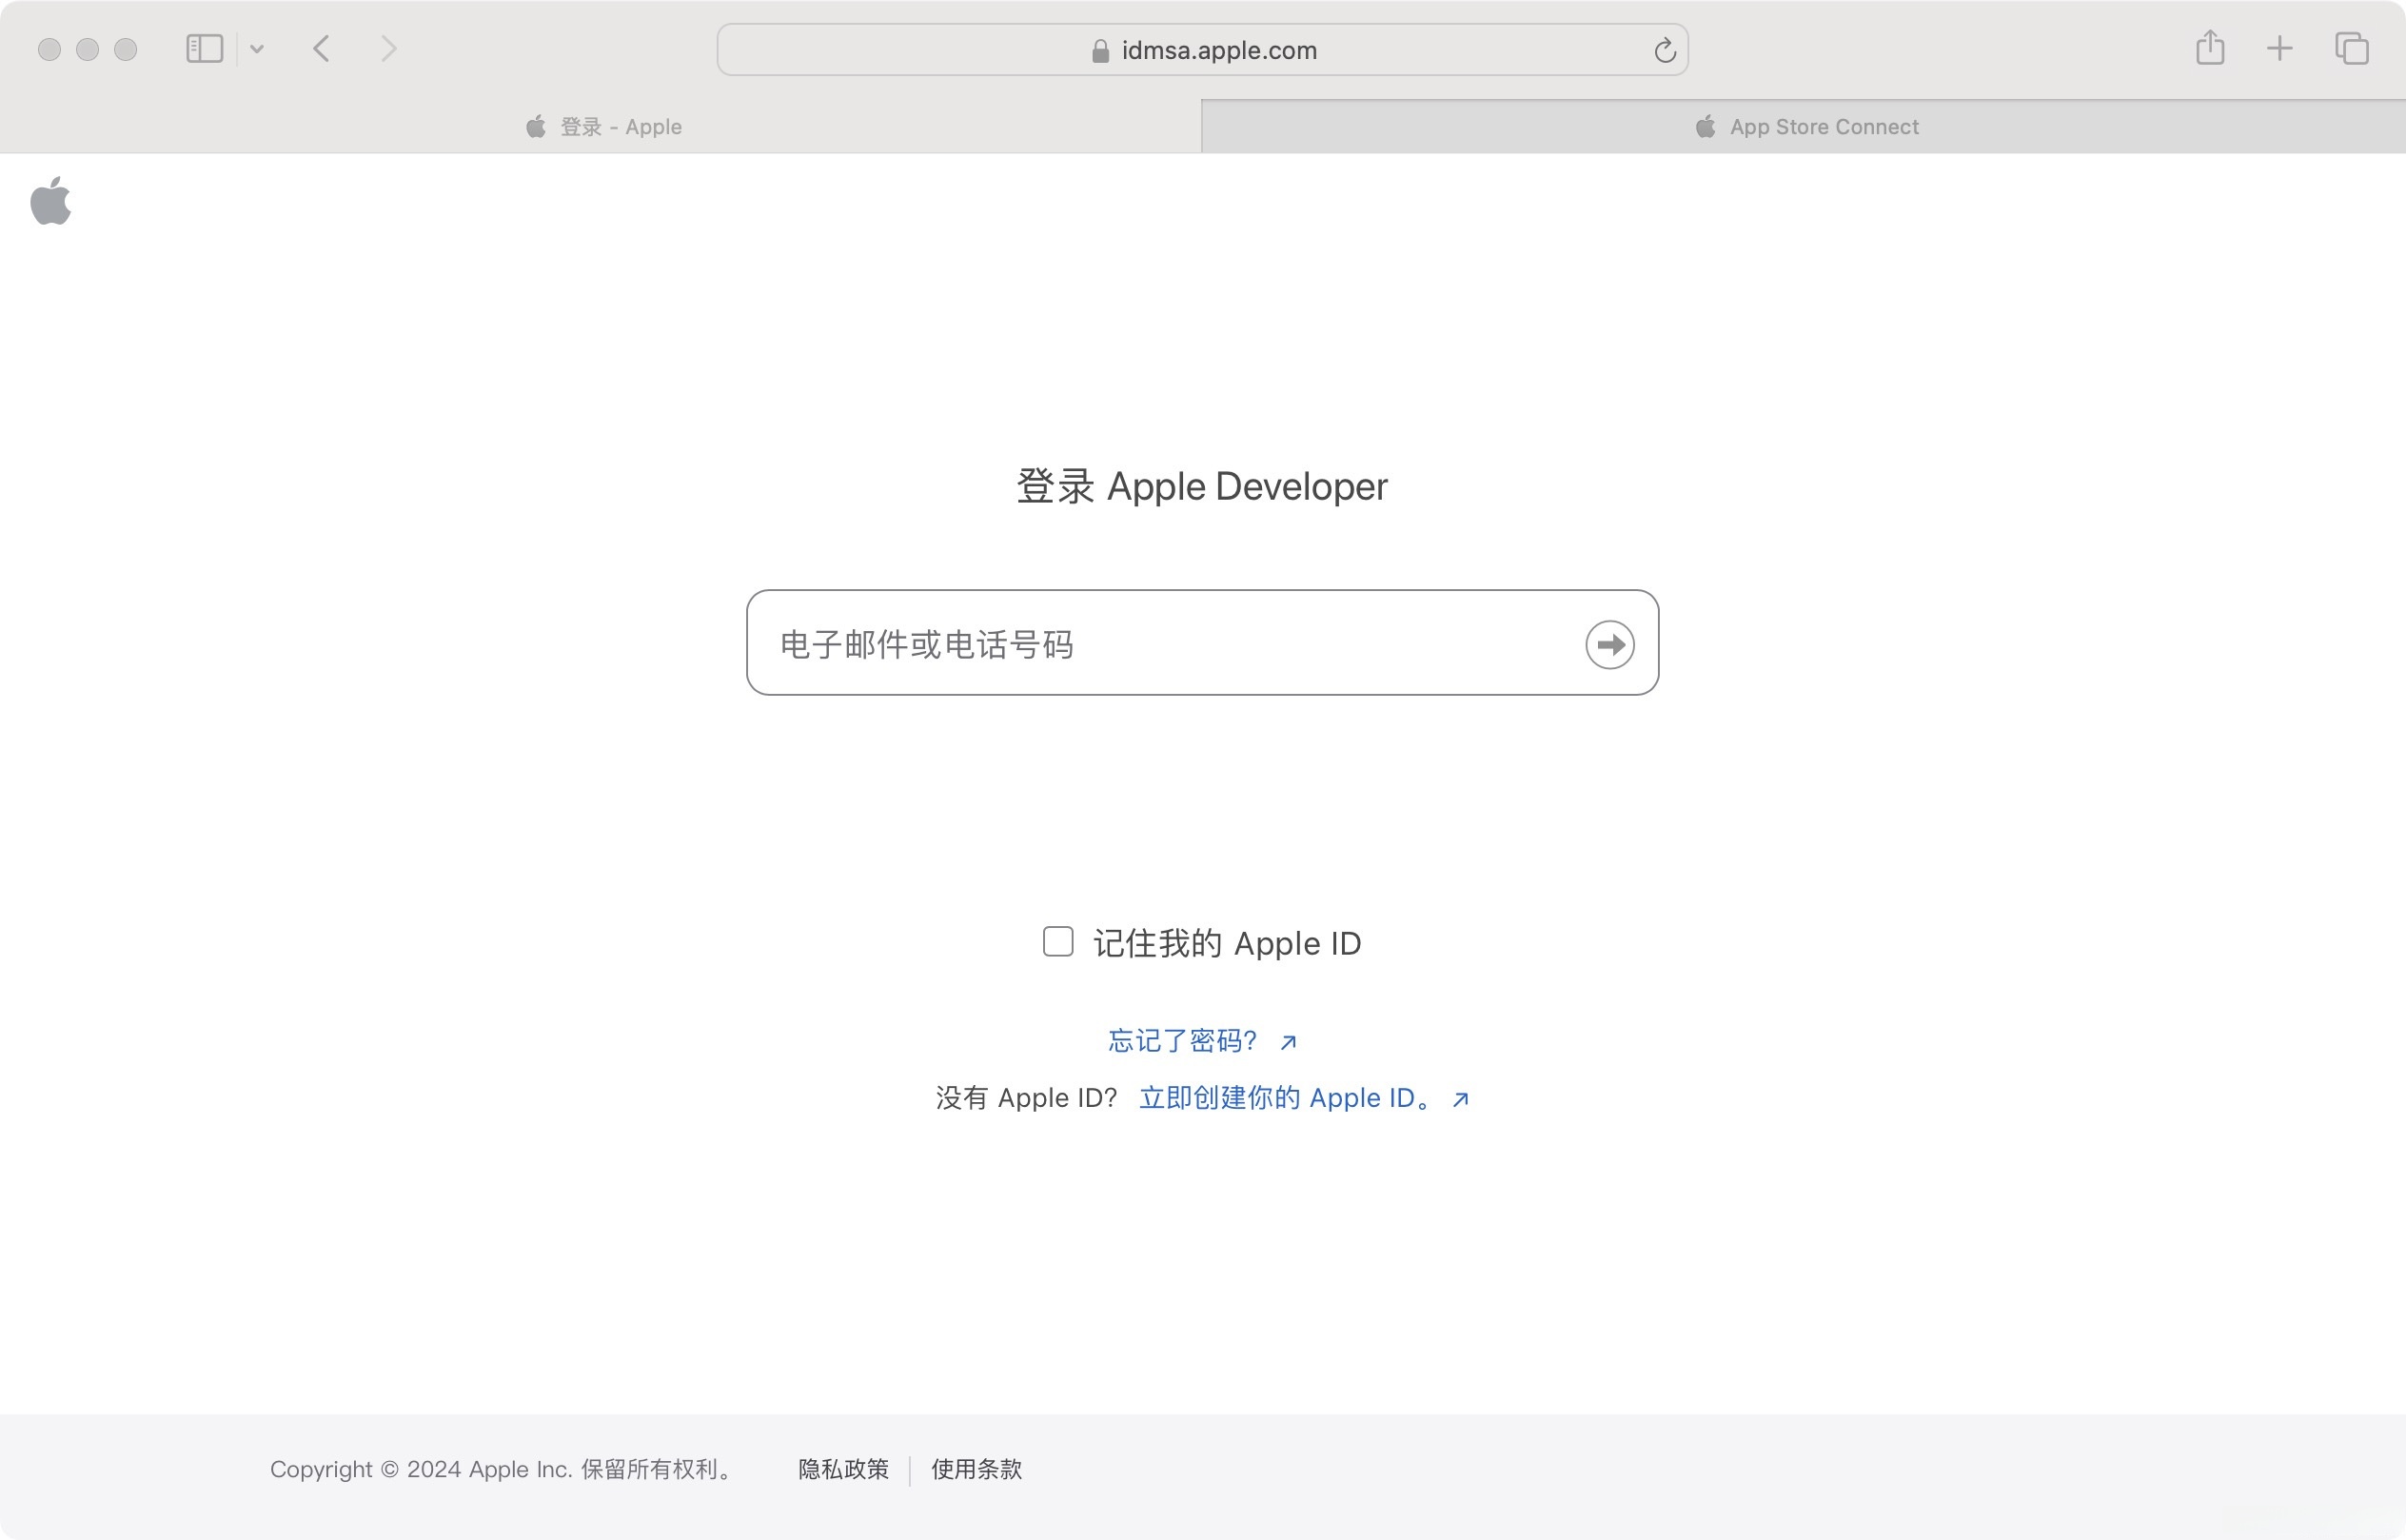Click the 电子邮件或电话号码 input field

(1160, 644)
